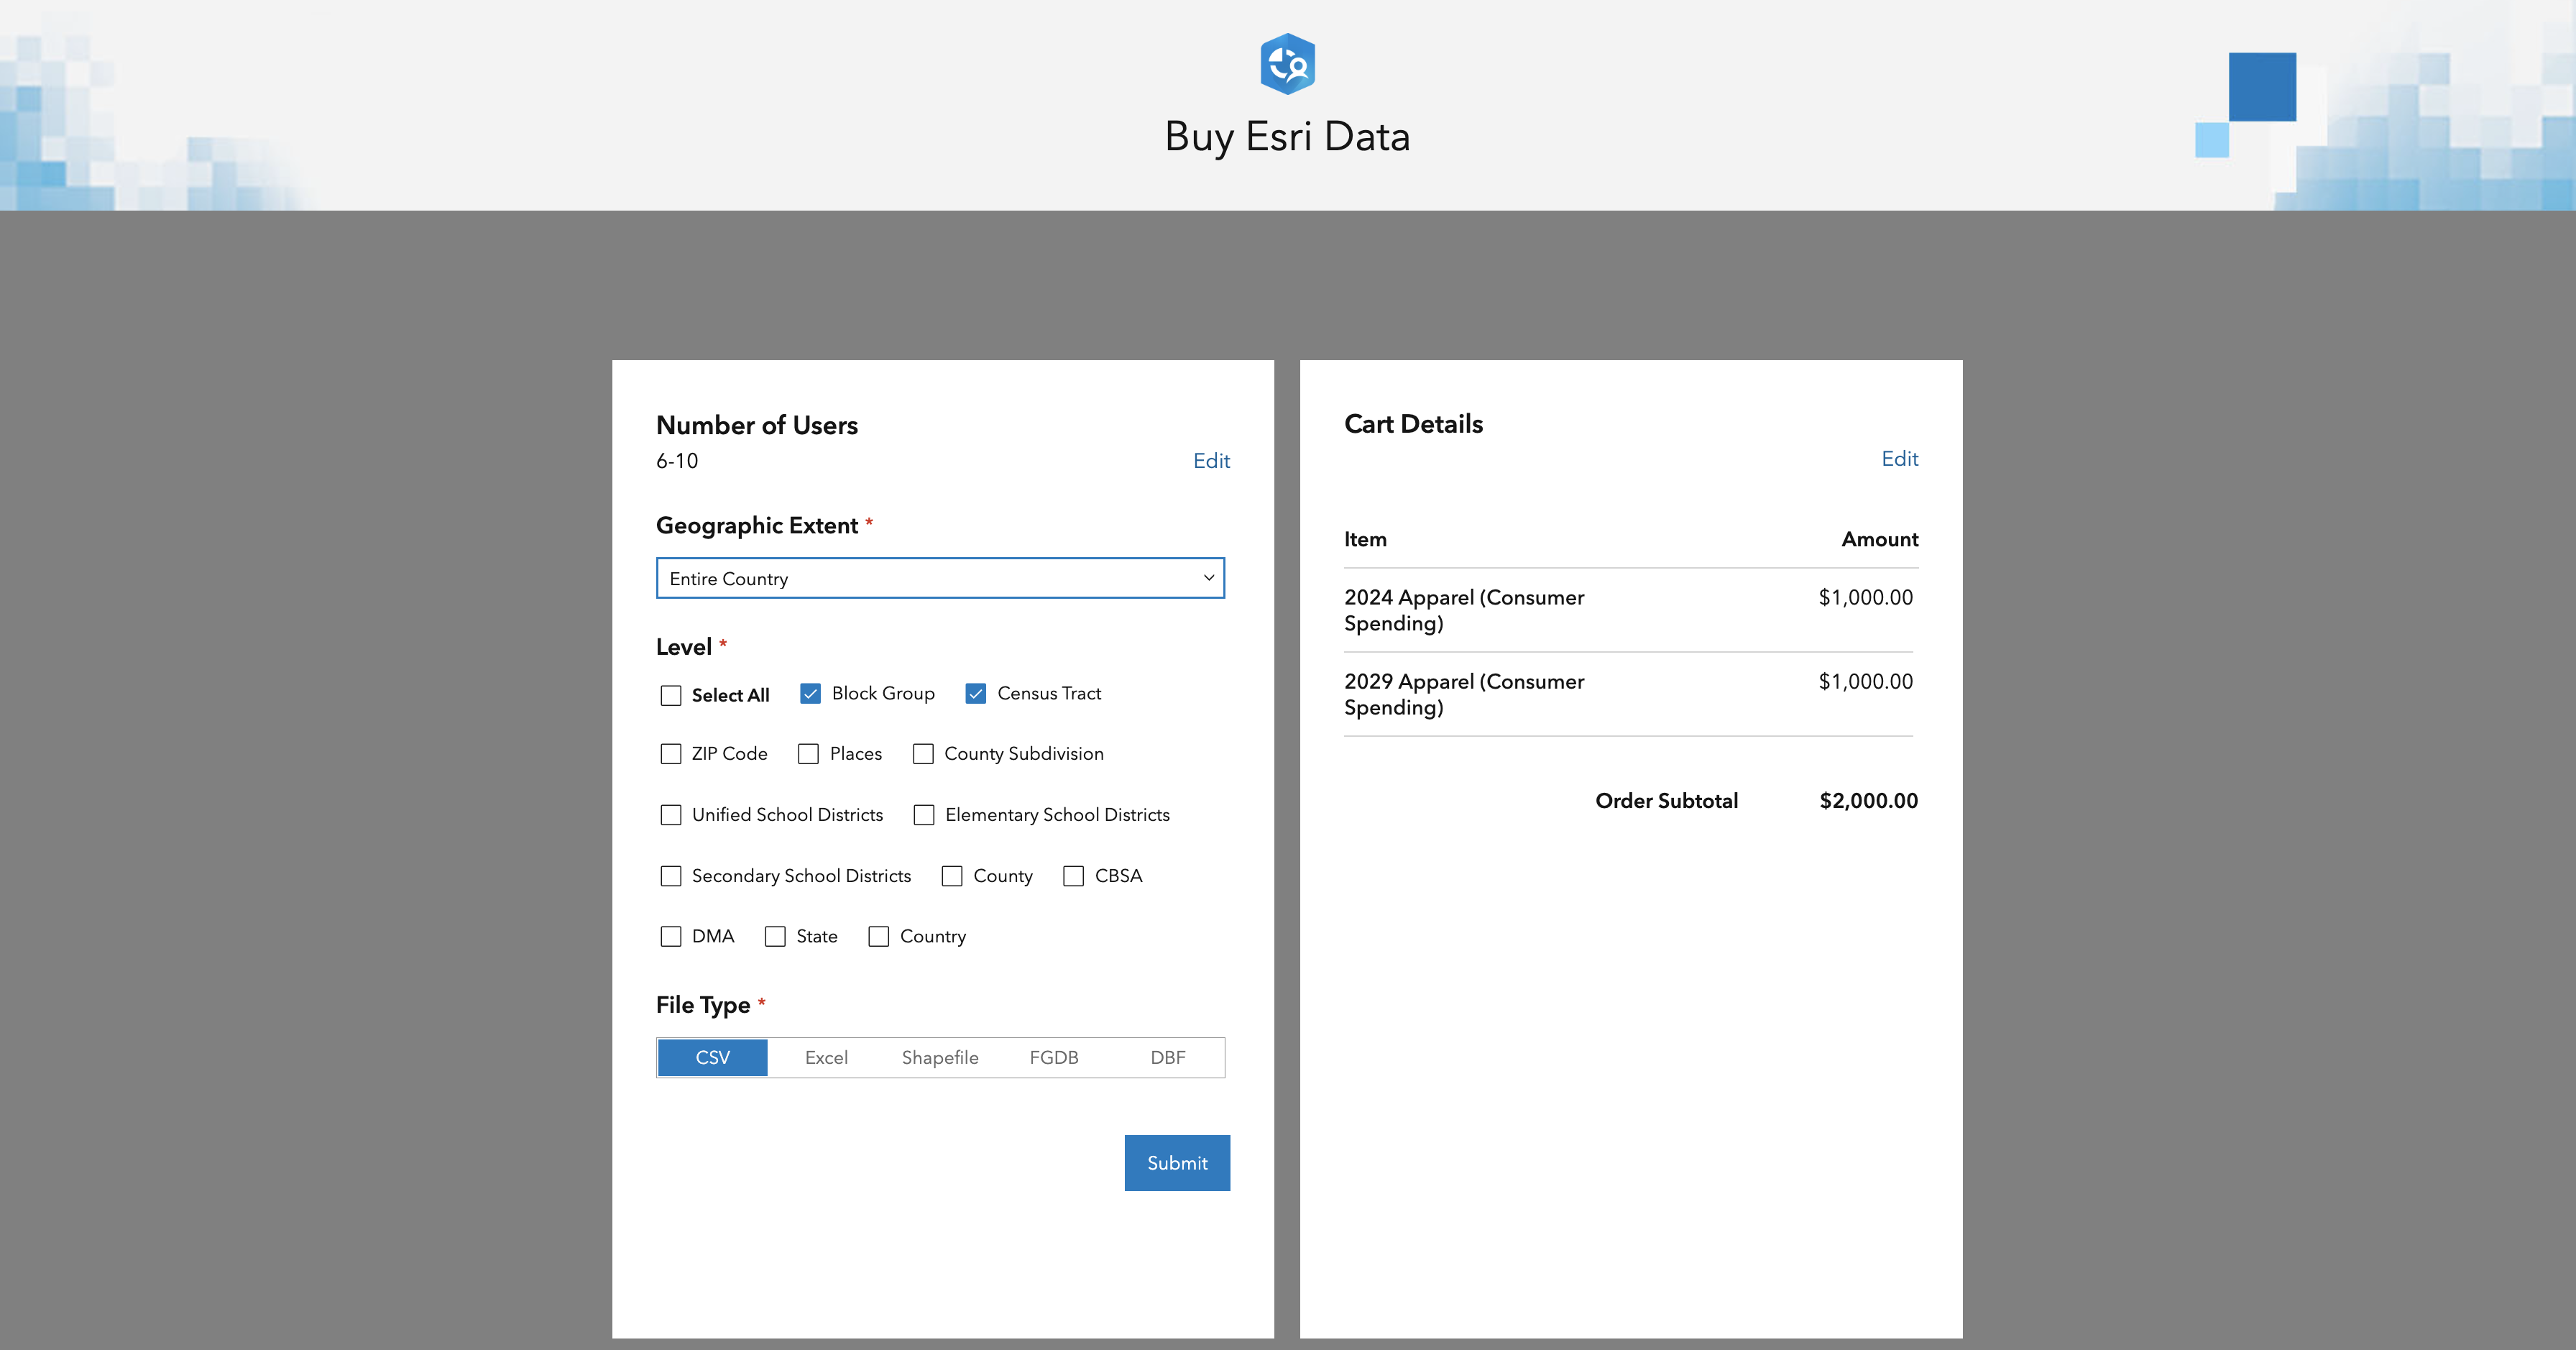The width and height of the screenshot is (2576, 1350).
Task: Check the CBSA level option
Action: tap(1073, 876)
